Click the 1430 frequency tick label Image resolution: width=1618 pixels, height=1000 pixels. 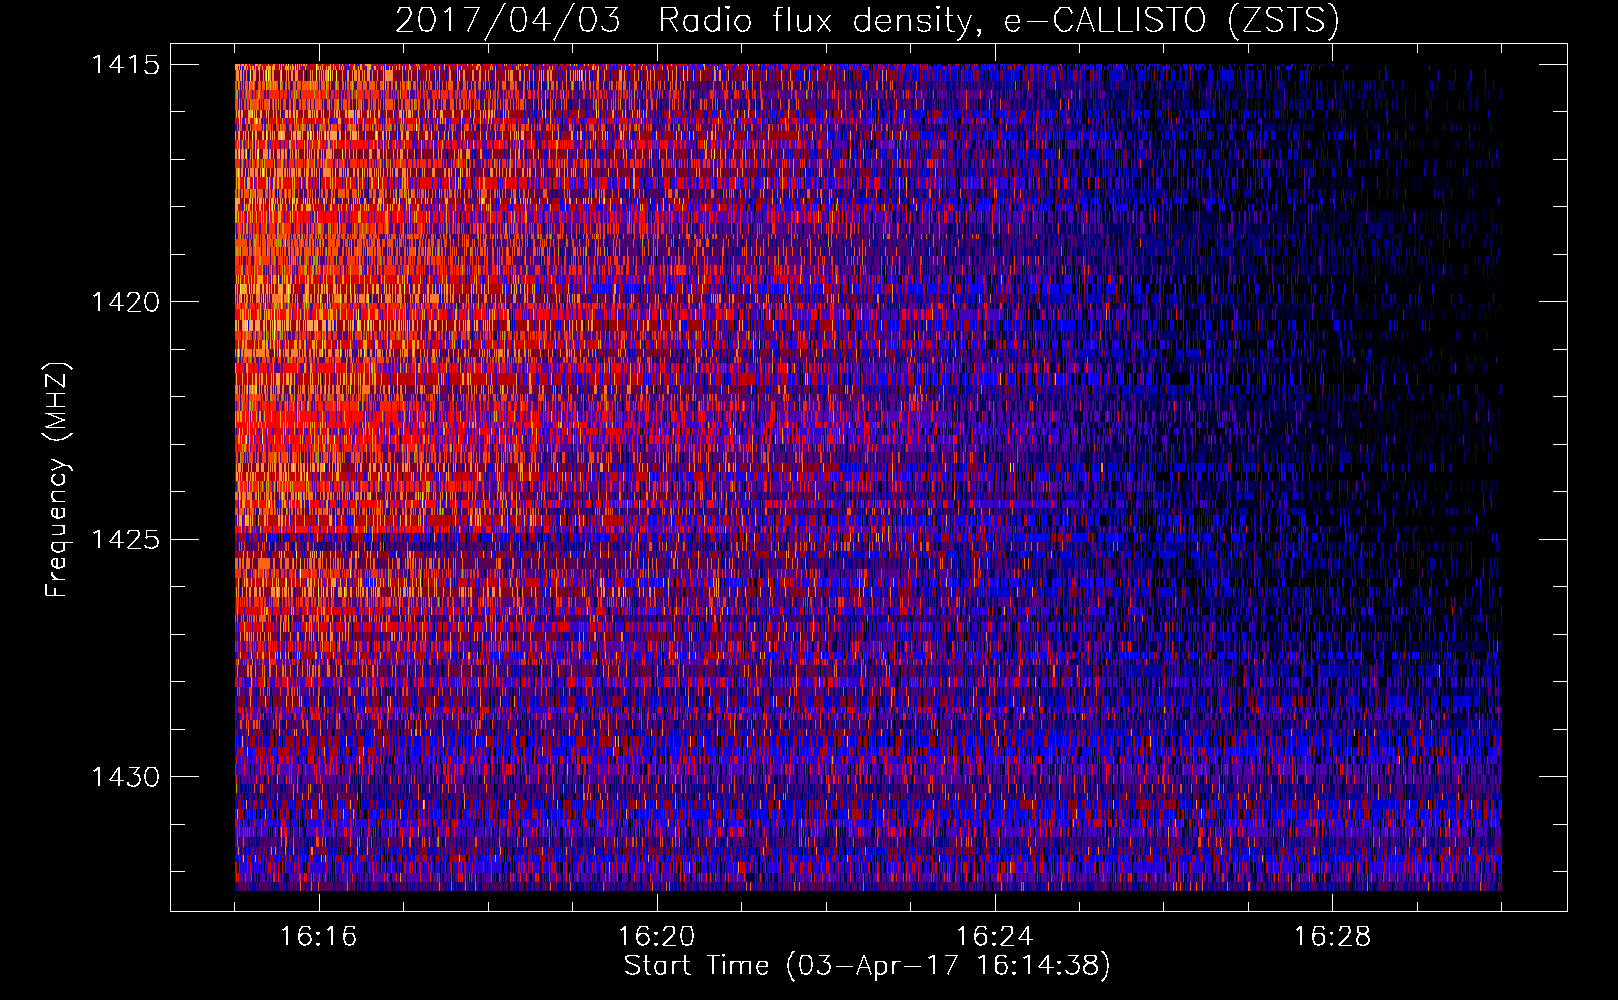pos(125,777)
